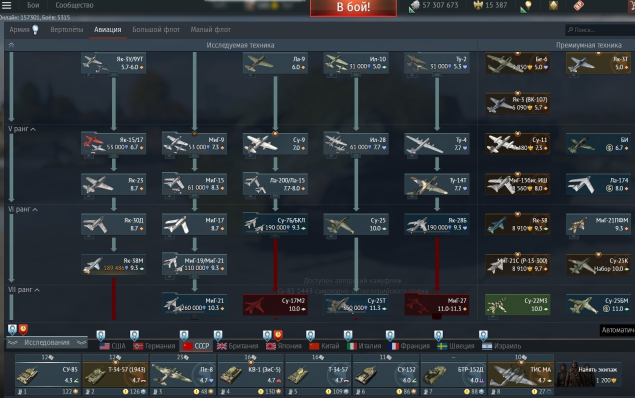Click the golden eagles currency icon
635x398 pixels.
tap(478, 5)
